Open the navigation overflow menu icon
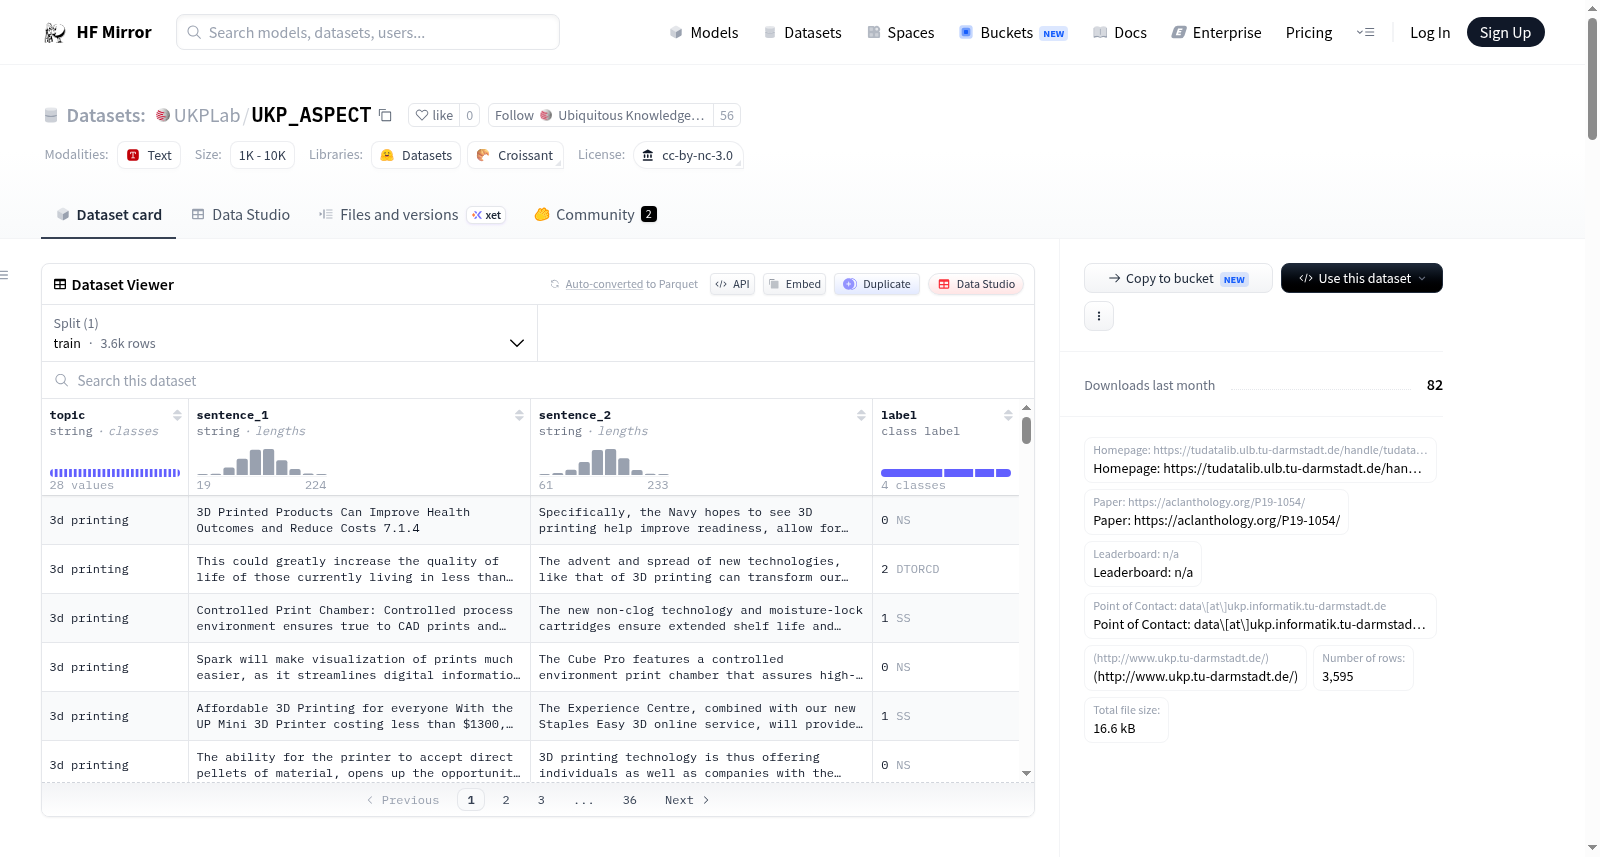1600x857 pixels. pos(1365,33)
